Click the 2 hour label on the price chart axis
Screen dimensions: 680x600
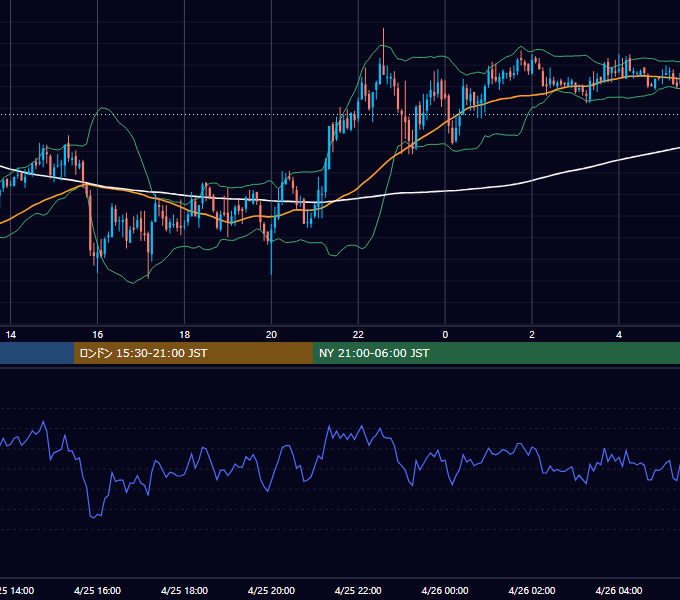(532, 335)
